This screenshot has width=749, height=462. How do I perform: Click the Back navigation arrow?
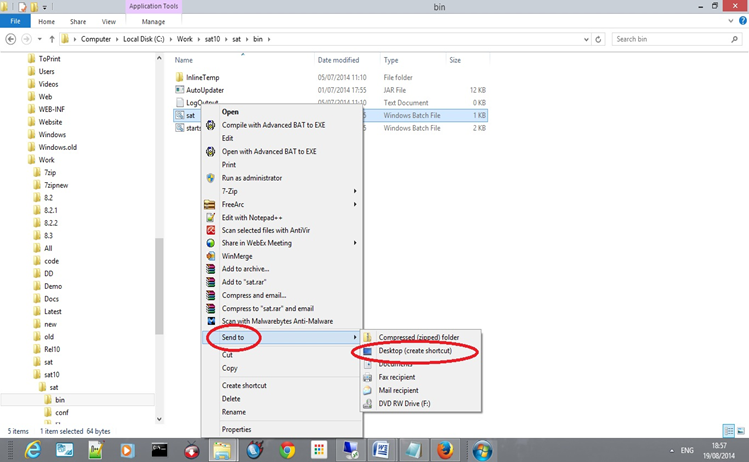[x=11, y=39]
